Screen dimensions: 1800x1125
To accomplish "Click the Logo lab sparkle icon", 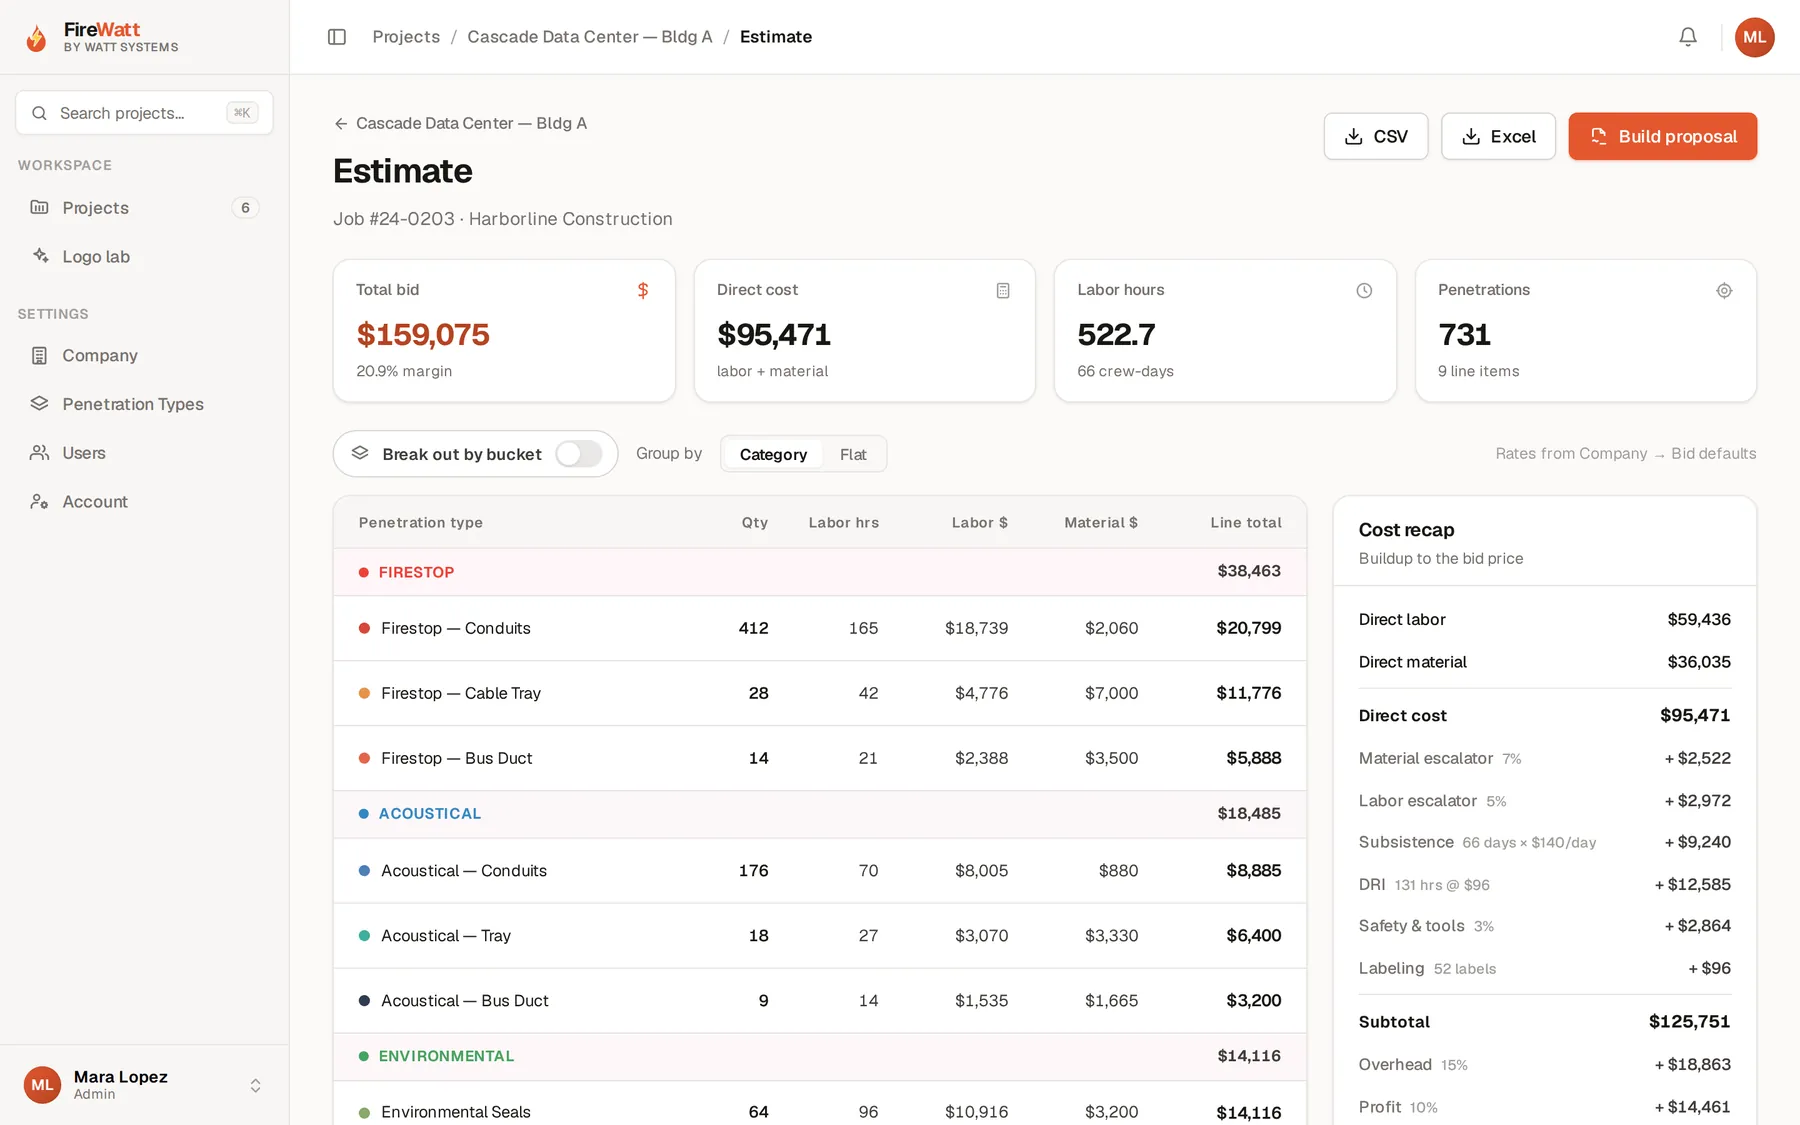I will tap(40, 256).
